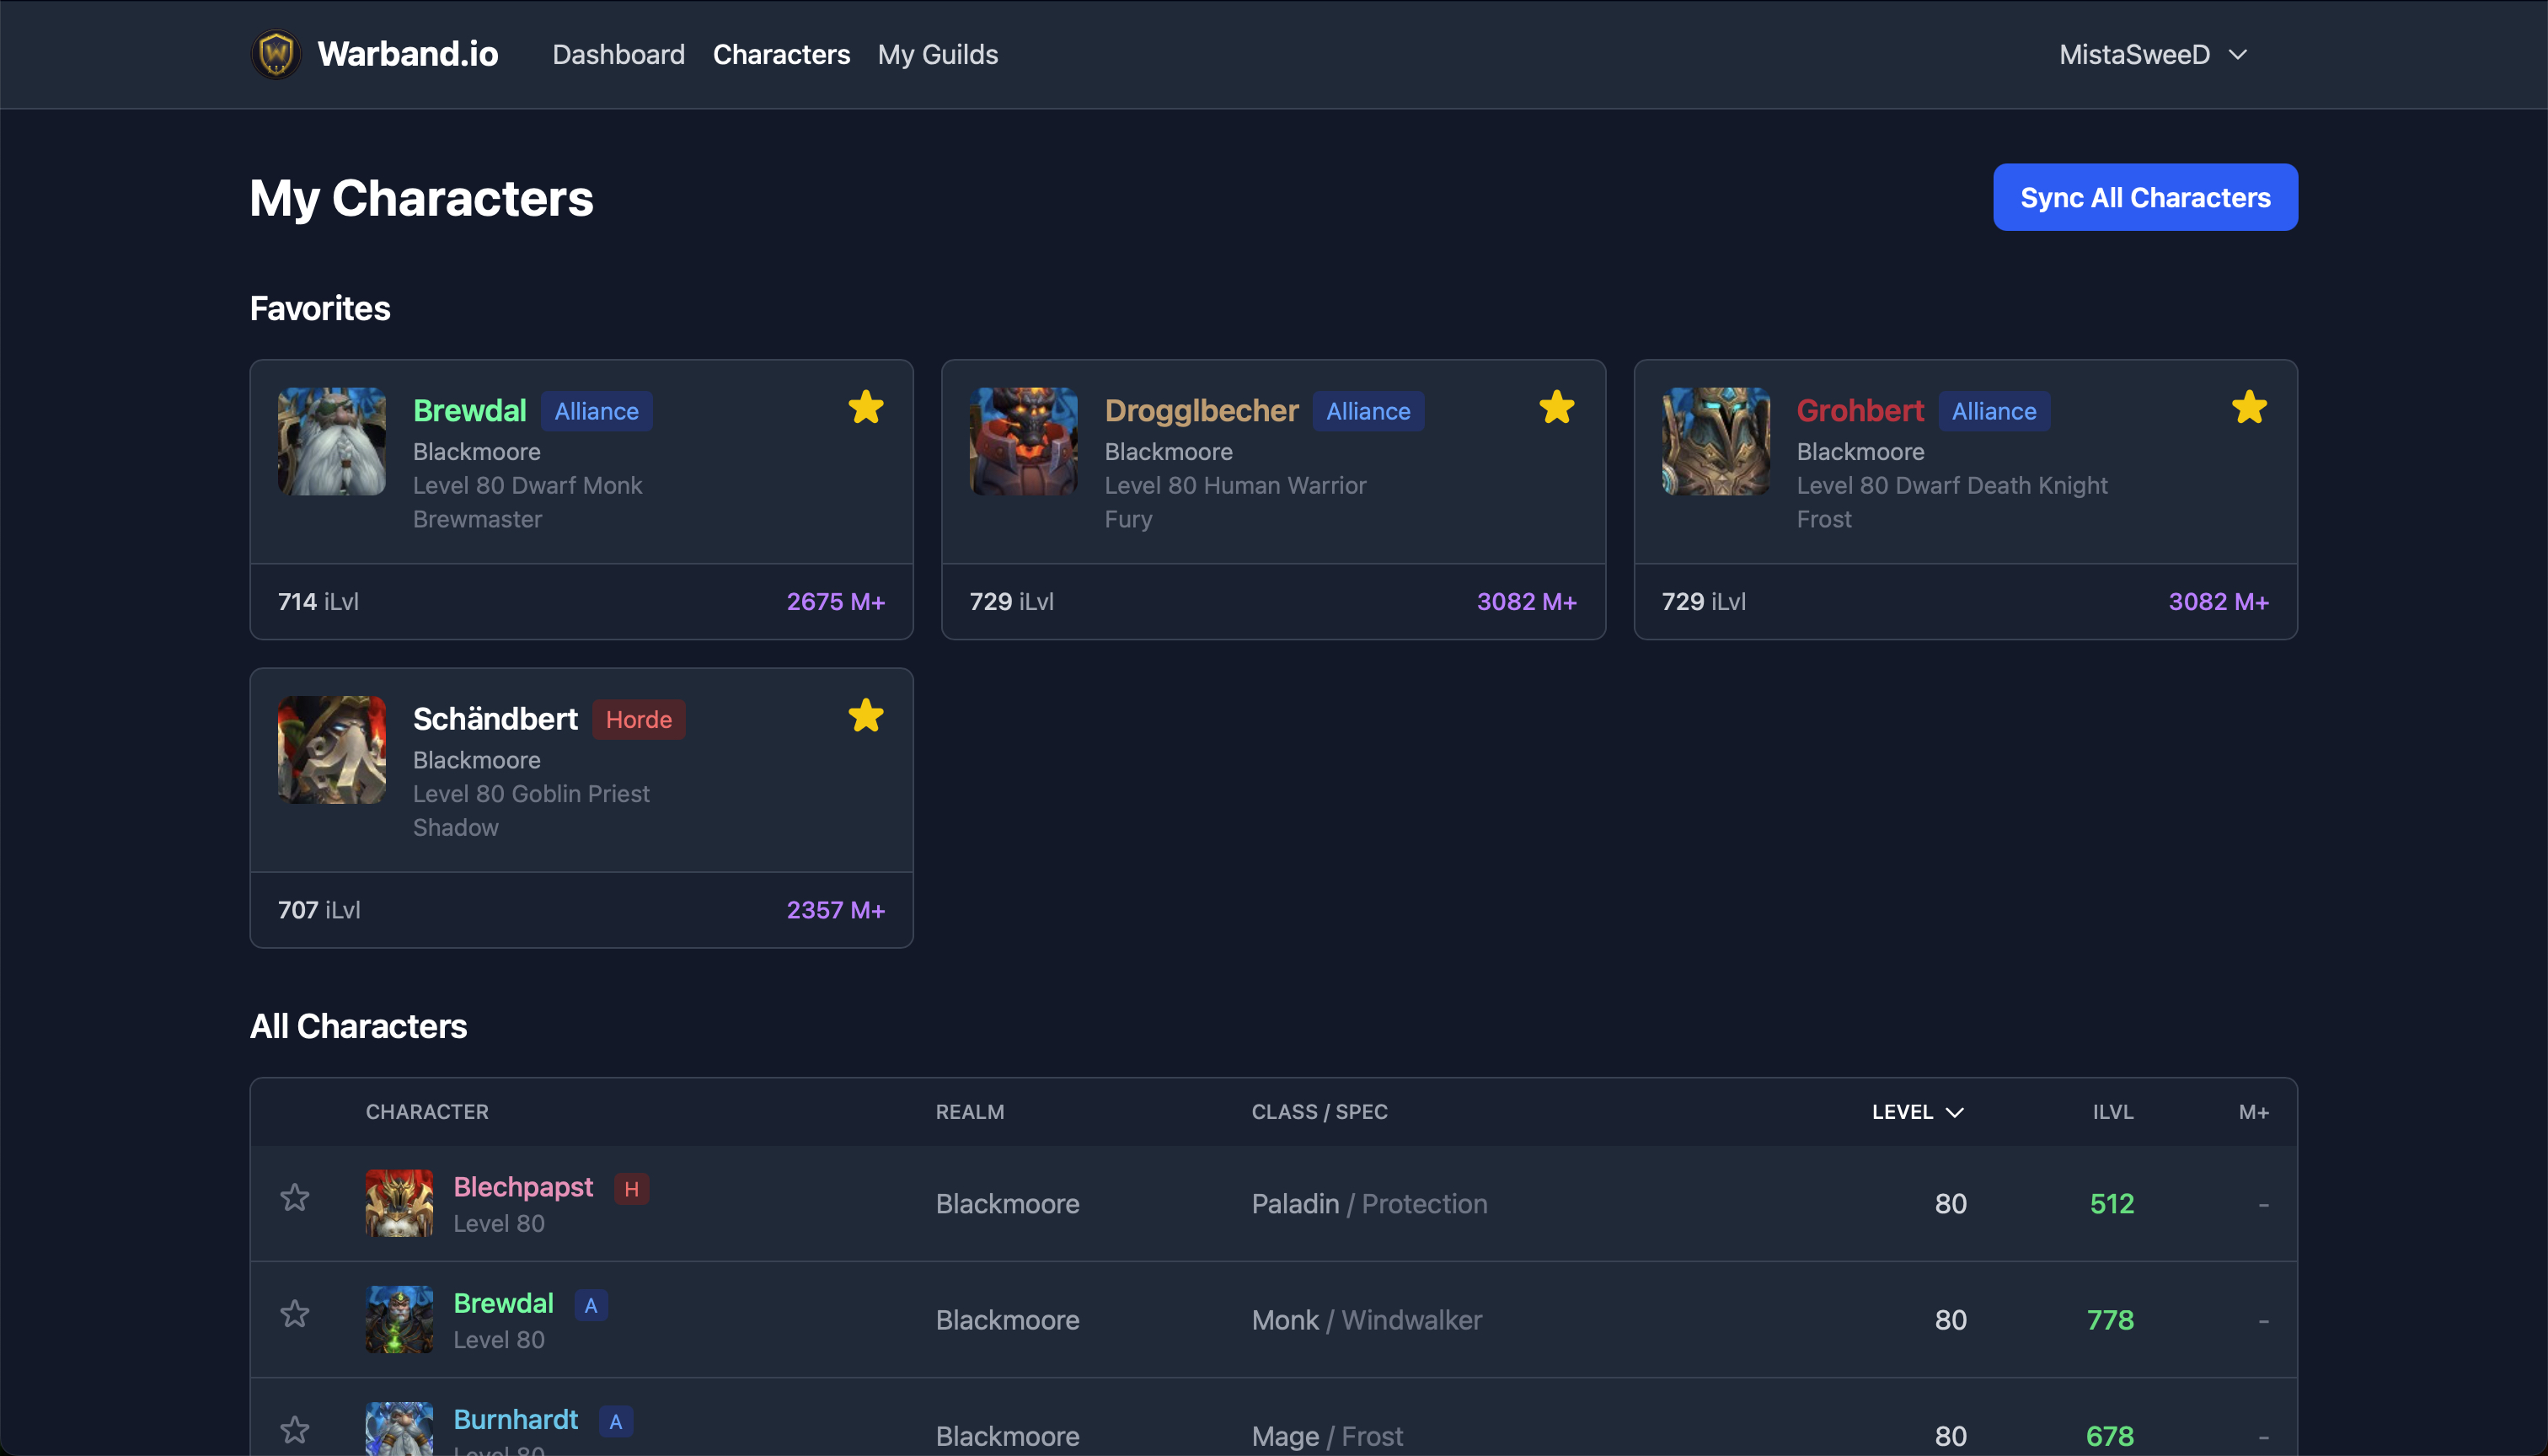Click Drogglbecher's warrior avatar
The height and width of the screenshot is (1456, 2548).
[x=1024, y=441]
